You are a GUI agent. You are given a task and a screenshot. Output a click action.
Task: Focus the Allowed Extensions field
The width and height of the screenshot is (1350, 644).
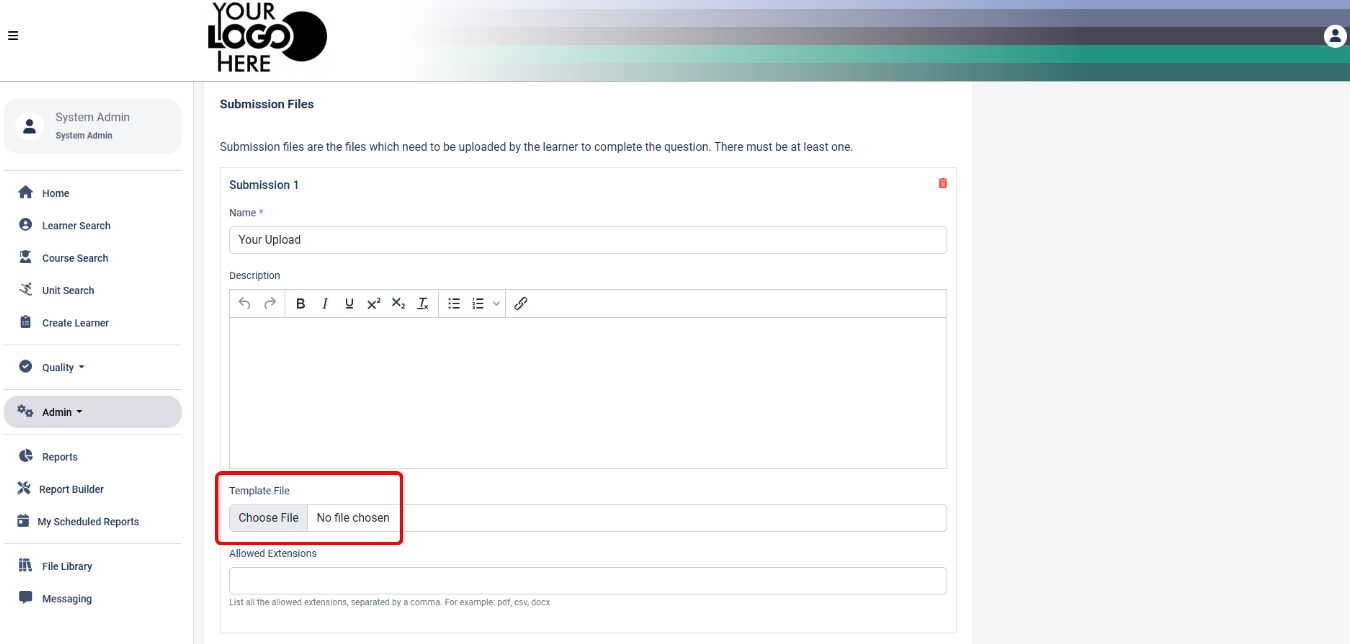point(588,581)
